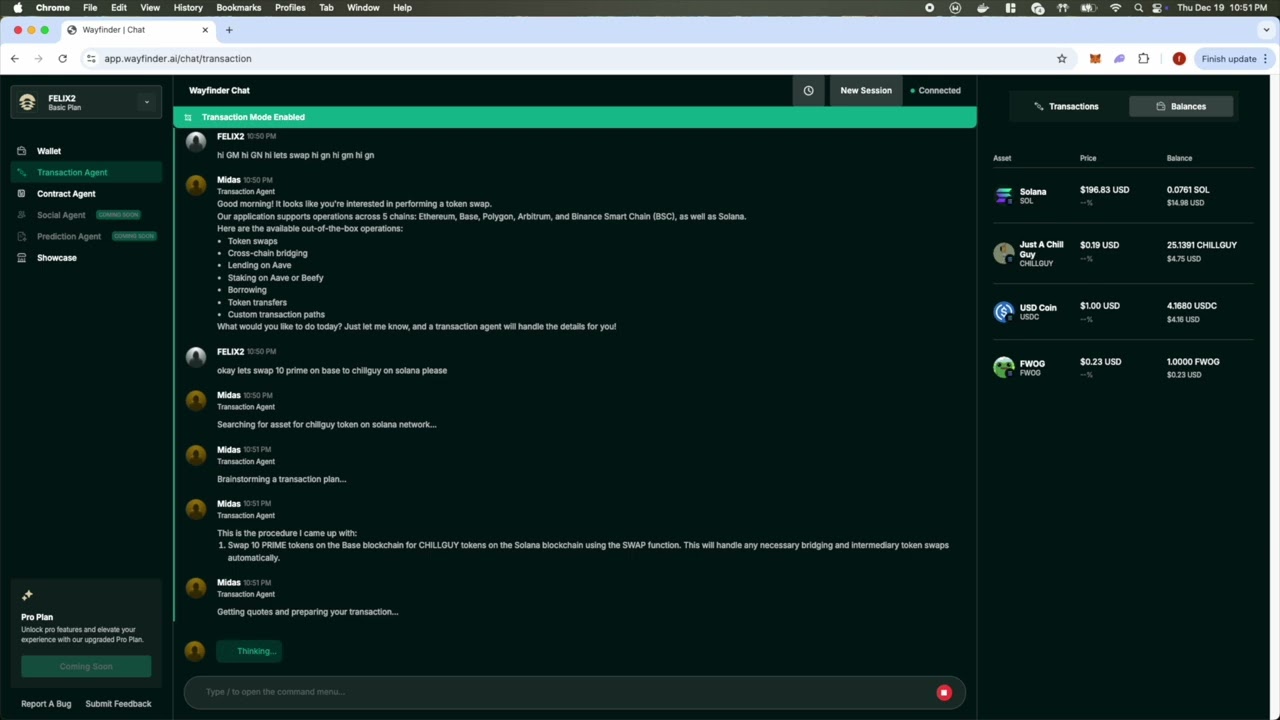Click Coming Soon Pro Plan button
Screen dimensions: 1280x720
pyautogui.click(x=86, y=666)
